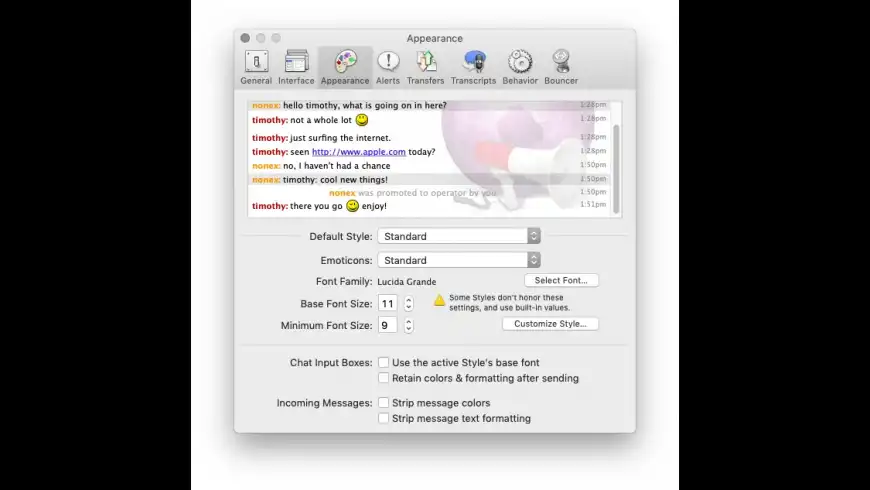
Task: Click the 1:51pm timestamp
Action: click(x=593, y=204)
